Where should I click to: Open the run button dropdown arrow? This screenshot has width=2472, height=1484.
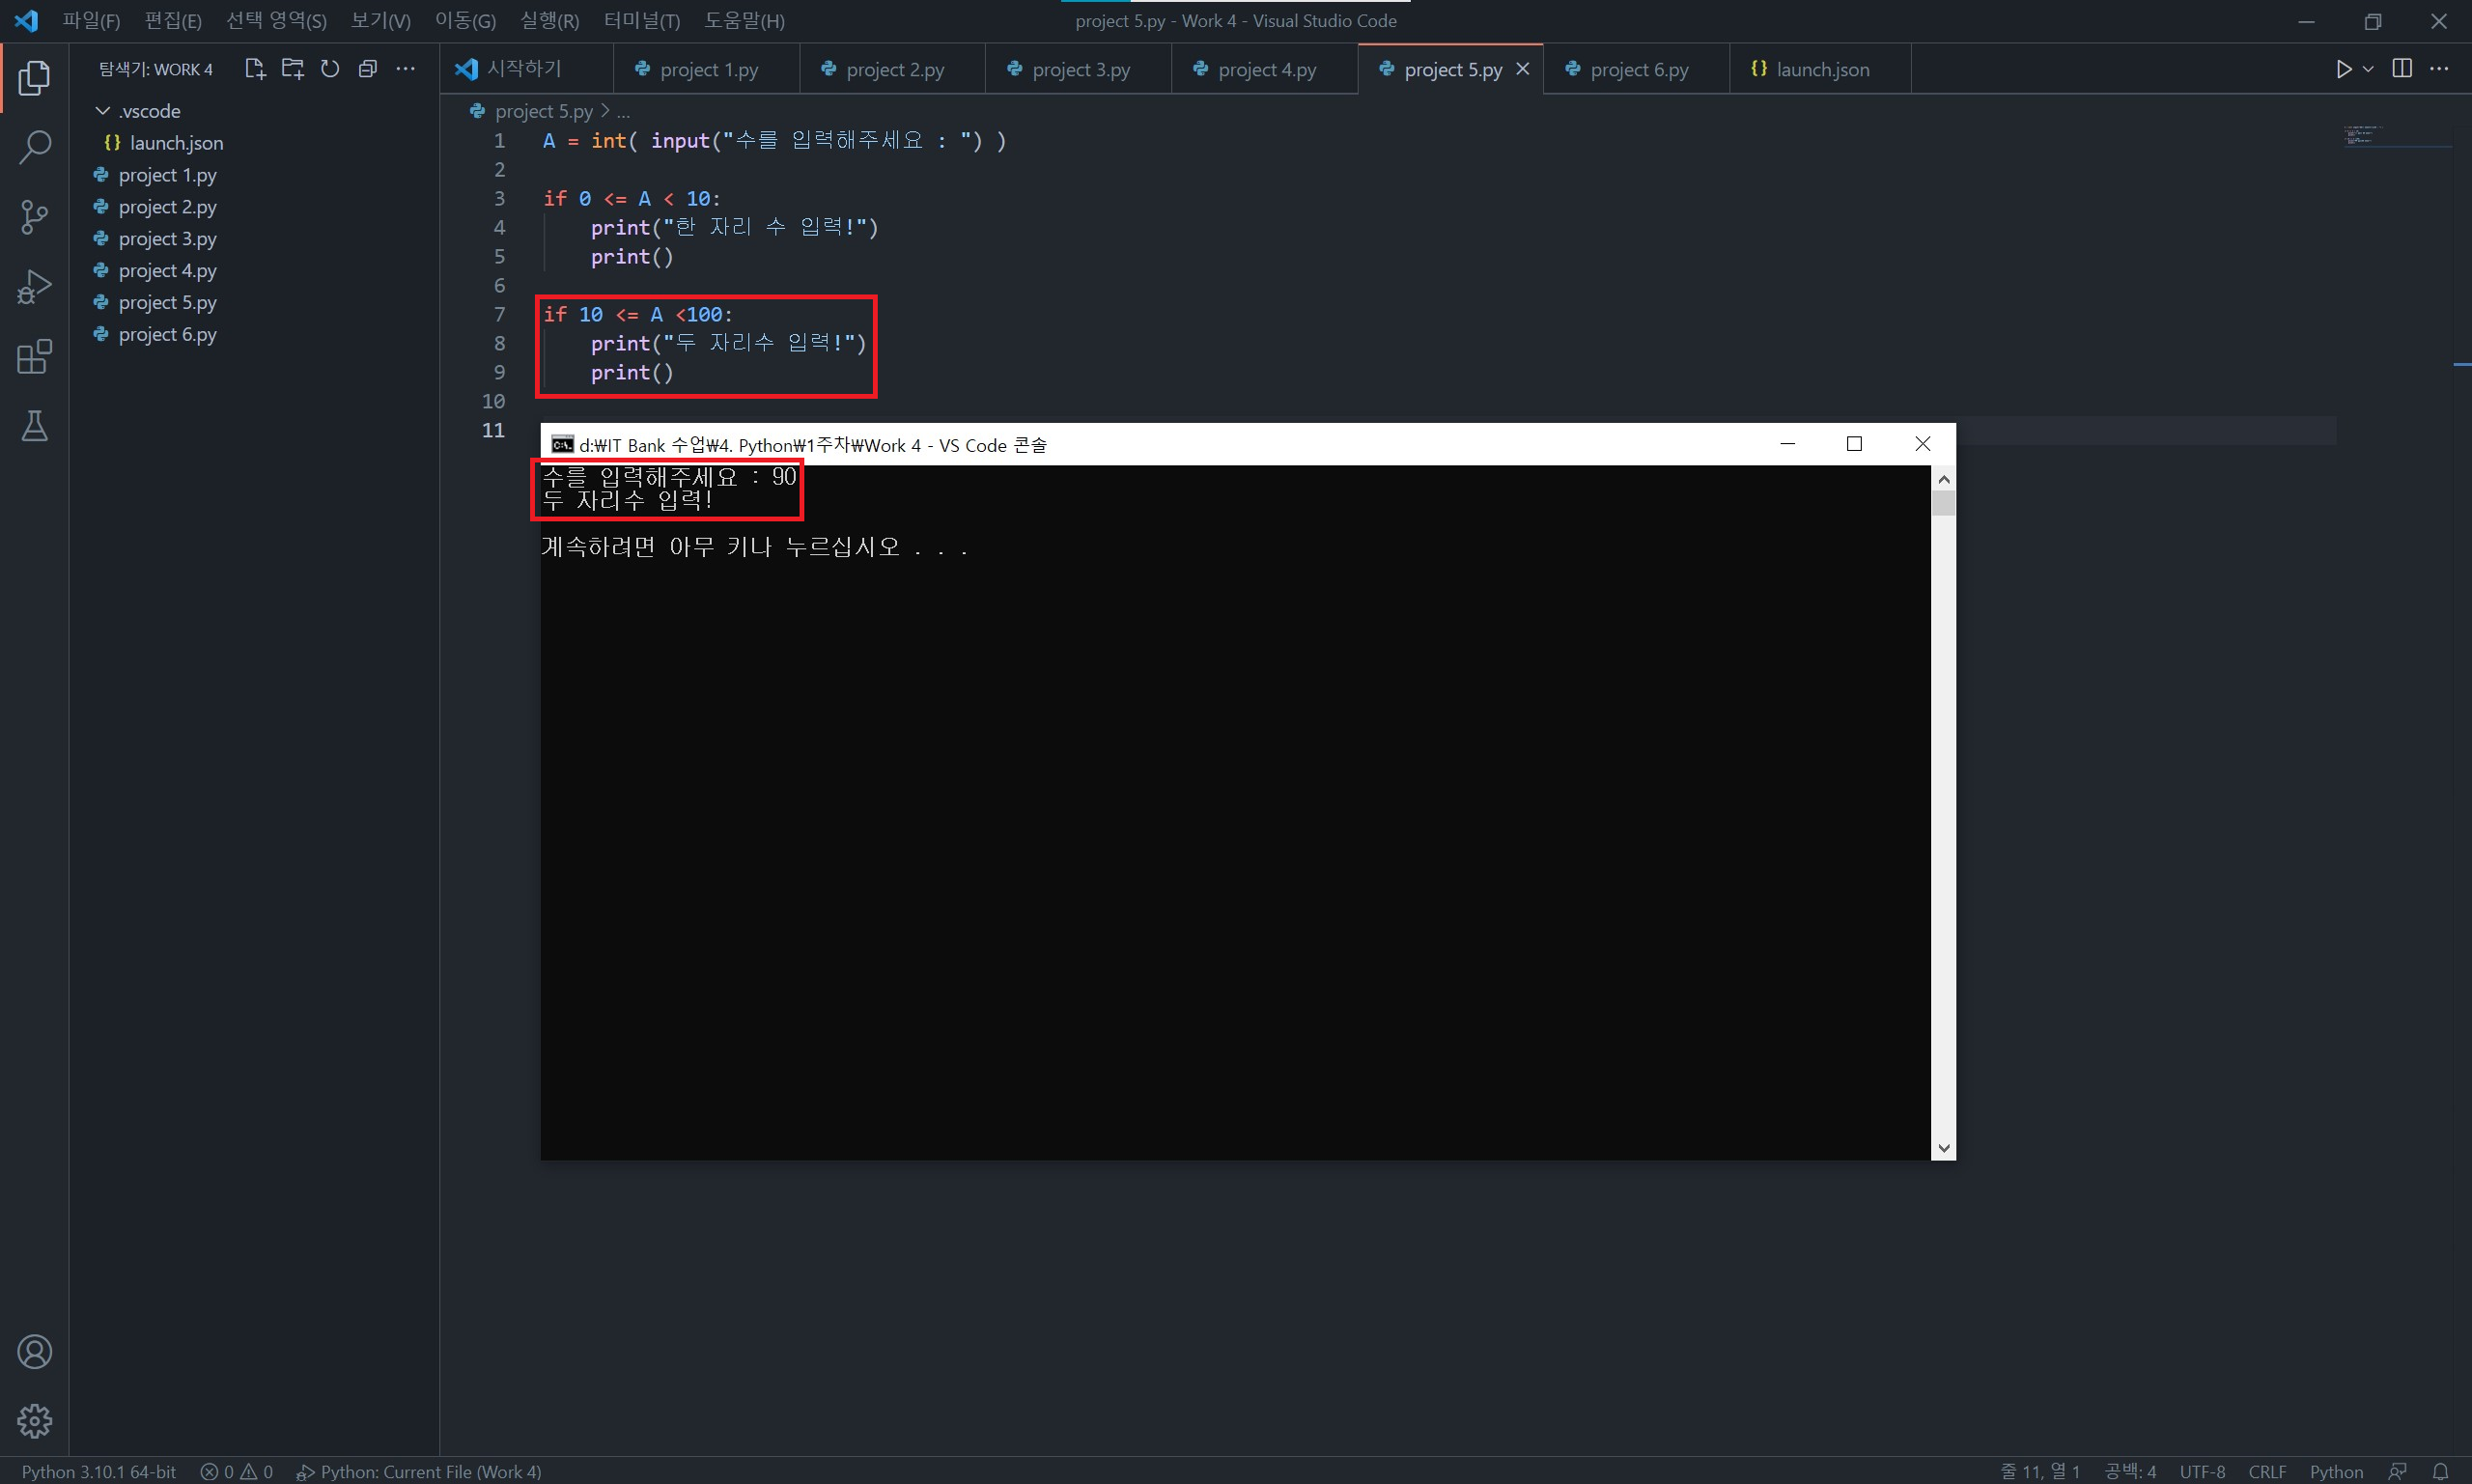2368,69
